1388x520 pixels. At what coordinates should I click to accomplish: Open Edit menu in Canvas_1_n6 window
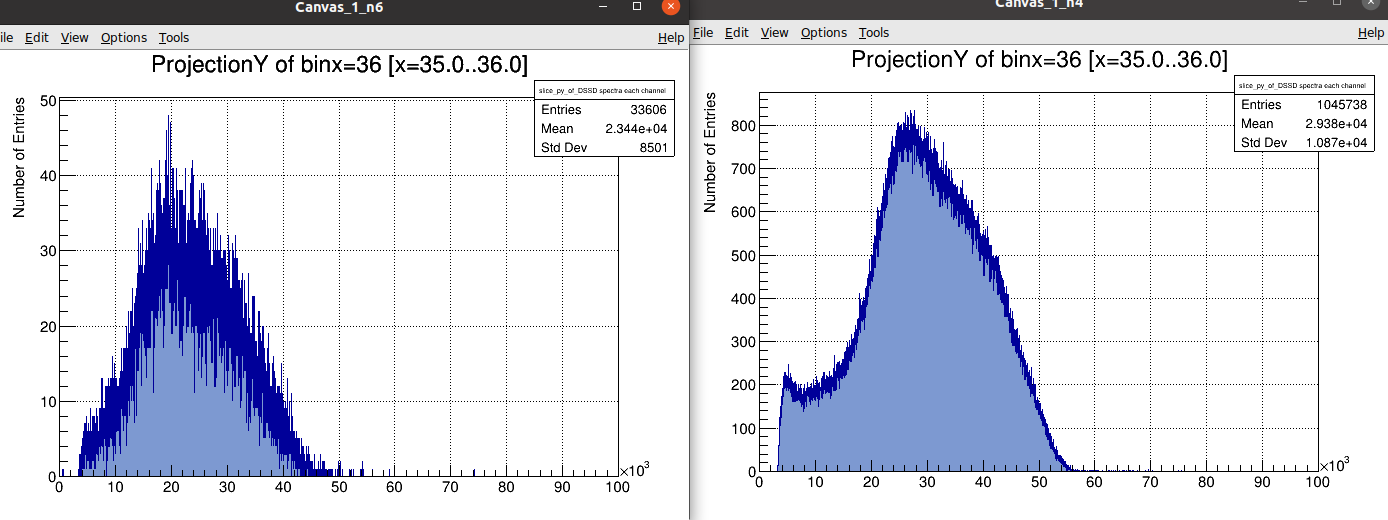coord(37,38)
